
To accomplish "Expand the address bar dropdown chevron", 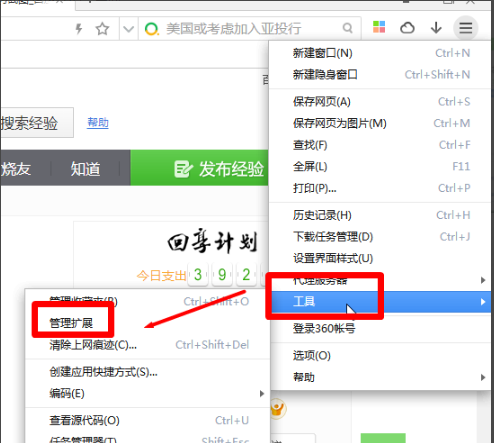I will 128,29.
